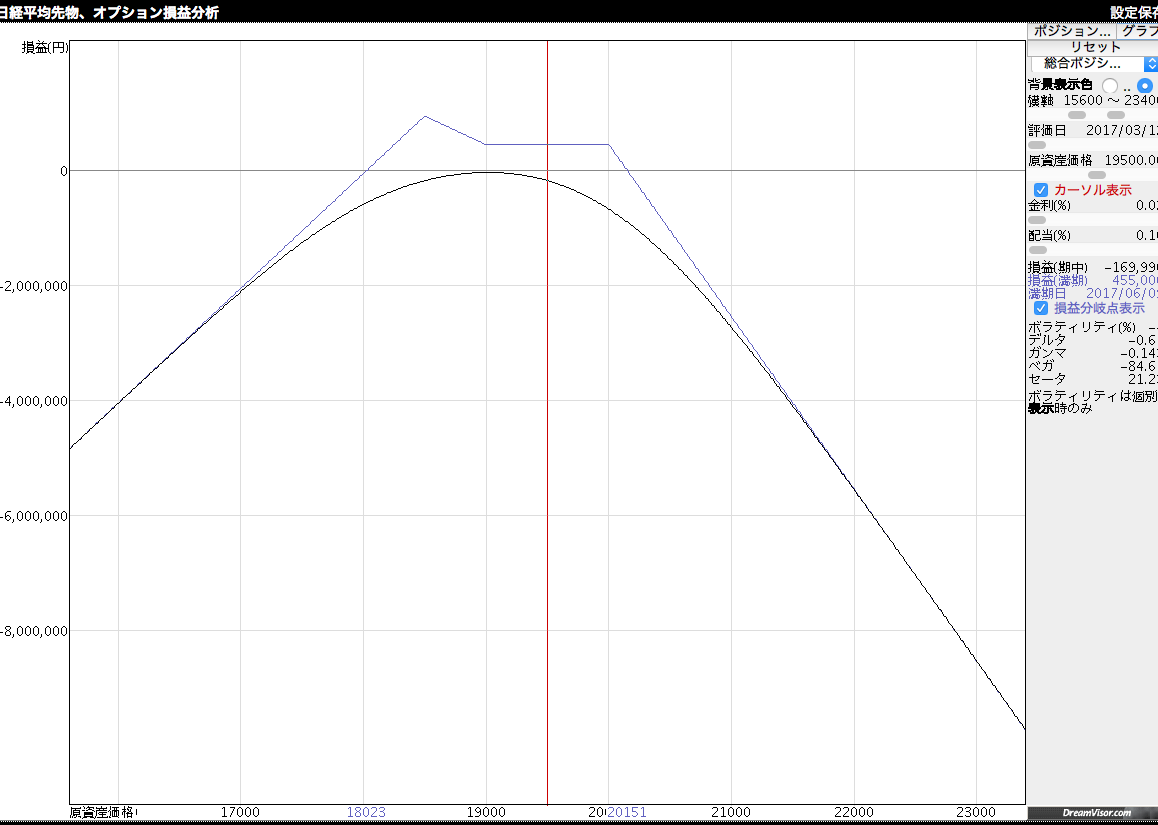Toggle the カーソル表示 checkbox
Image resolution: width=1158 pixels, height=825 pixels.
tap(1041, 190)
